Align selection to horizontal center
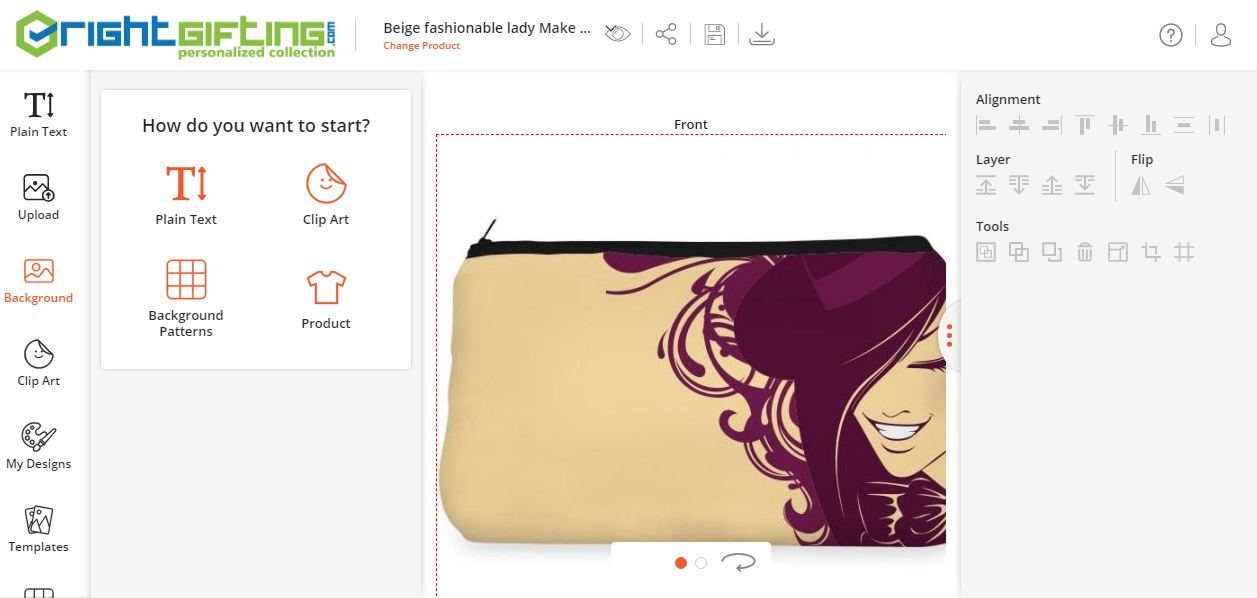The height and width of the screenshot is (598, 1257). pyautogui.click(x=1019, y=125)
